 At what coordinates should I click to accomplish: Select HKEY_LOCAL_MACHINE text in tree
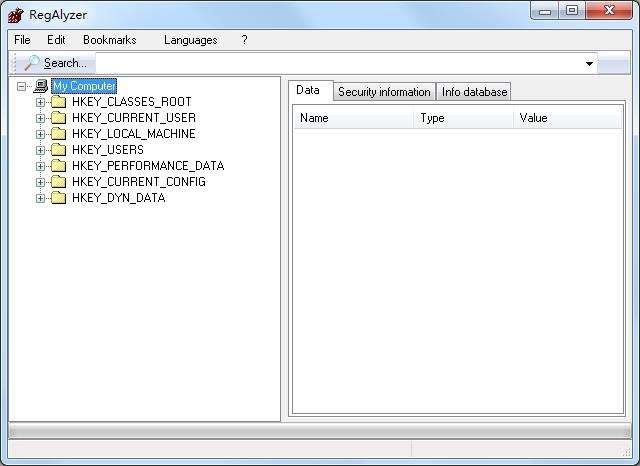point(133,133)
